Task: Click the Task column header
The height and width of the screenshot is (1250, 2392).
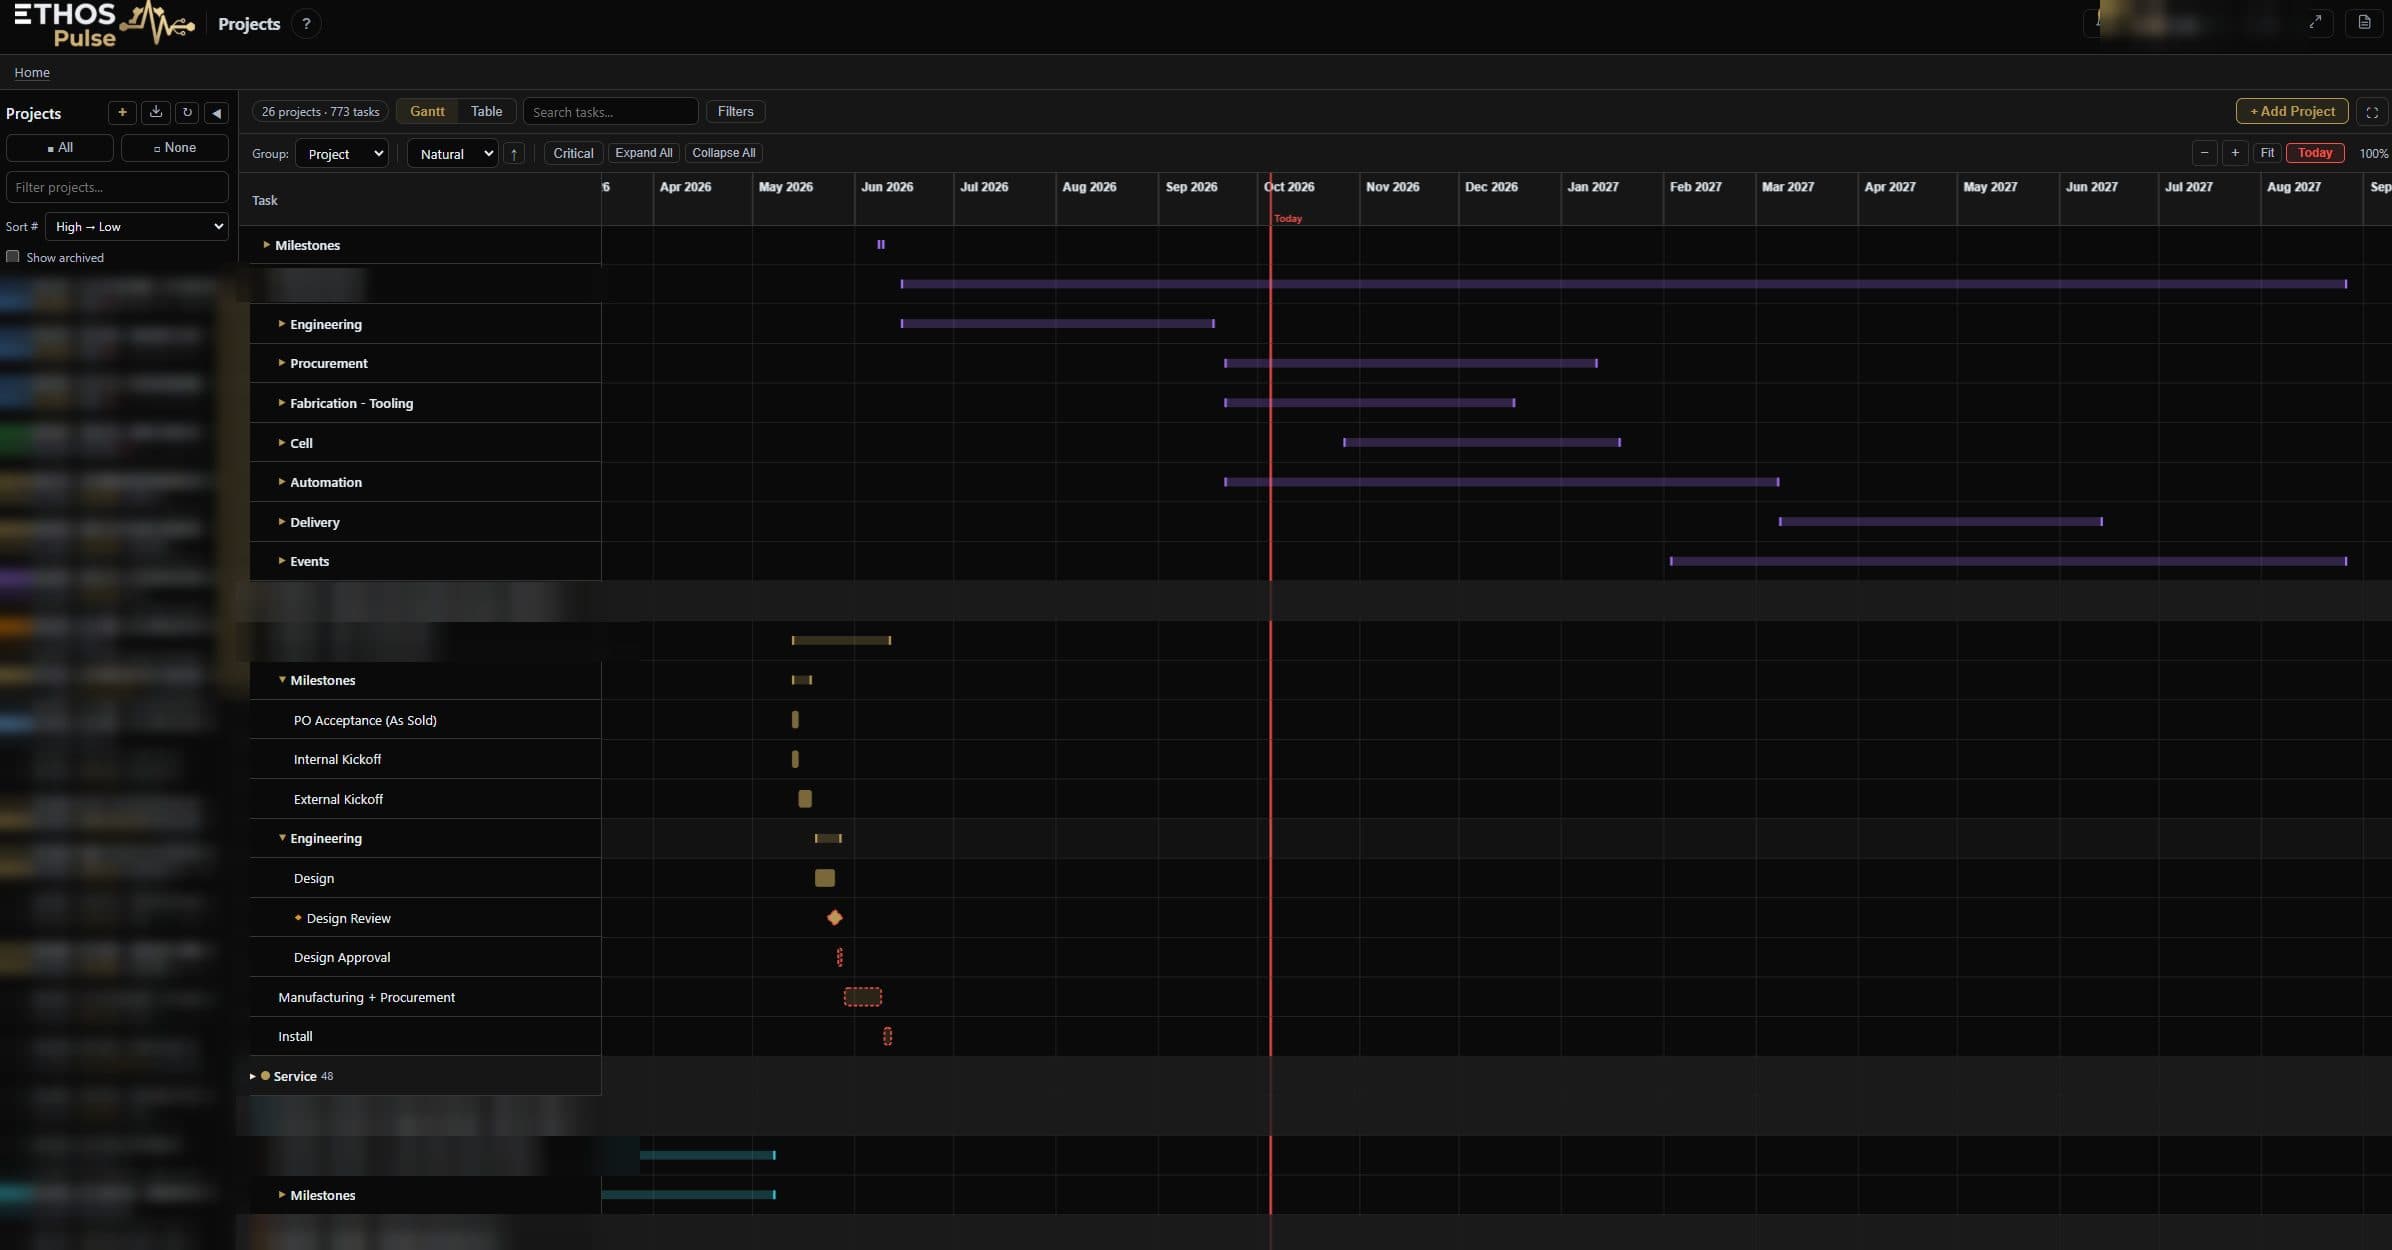Action: click(x=265, y=200)
